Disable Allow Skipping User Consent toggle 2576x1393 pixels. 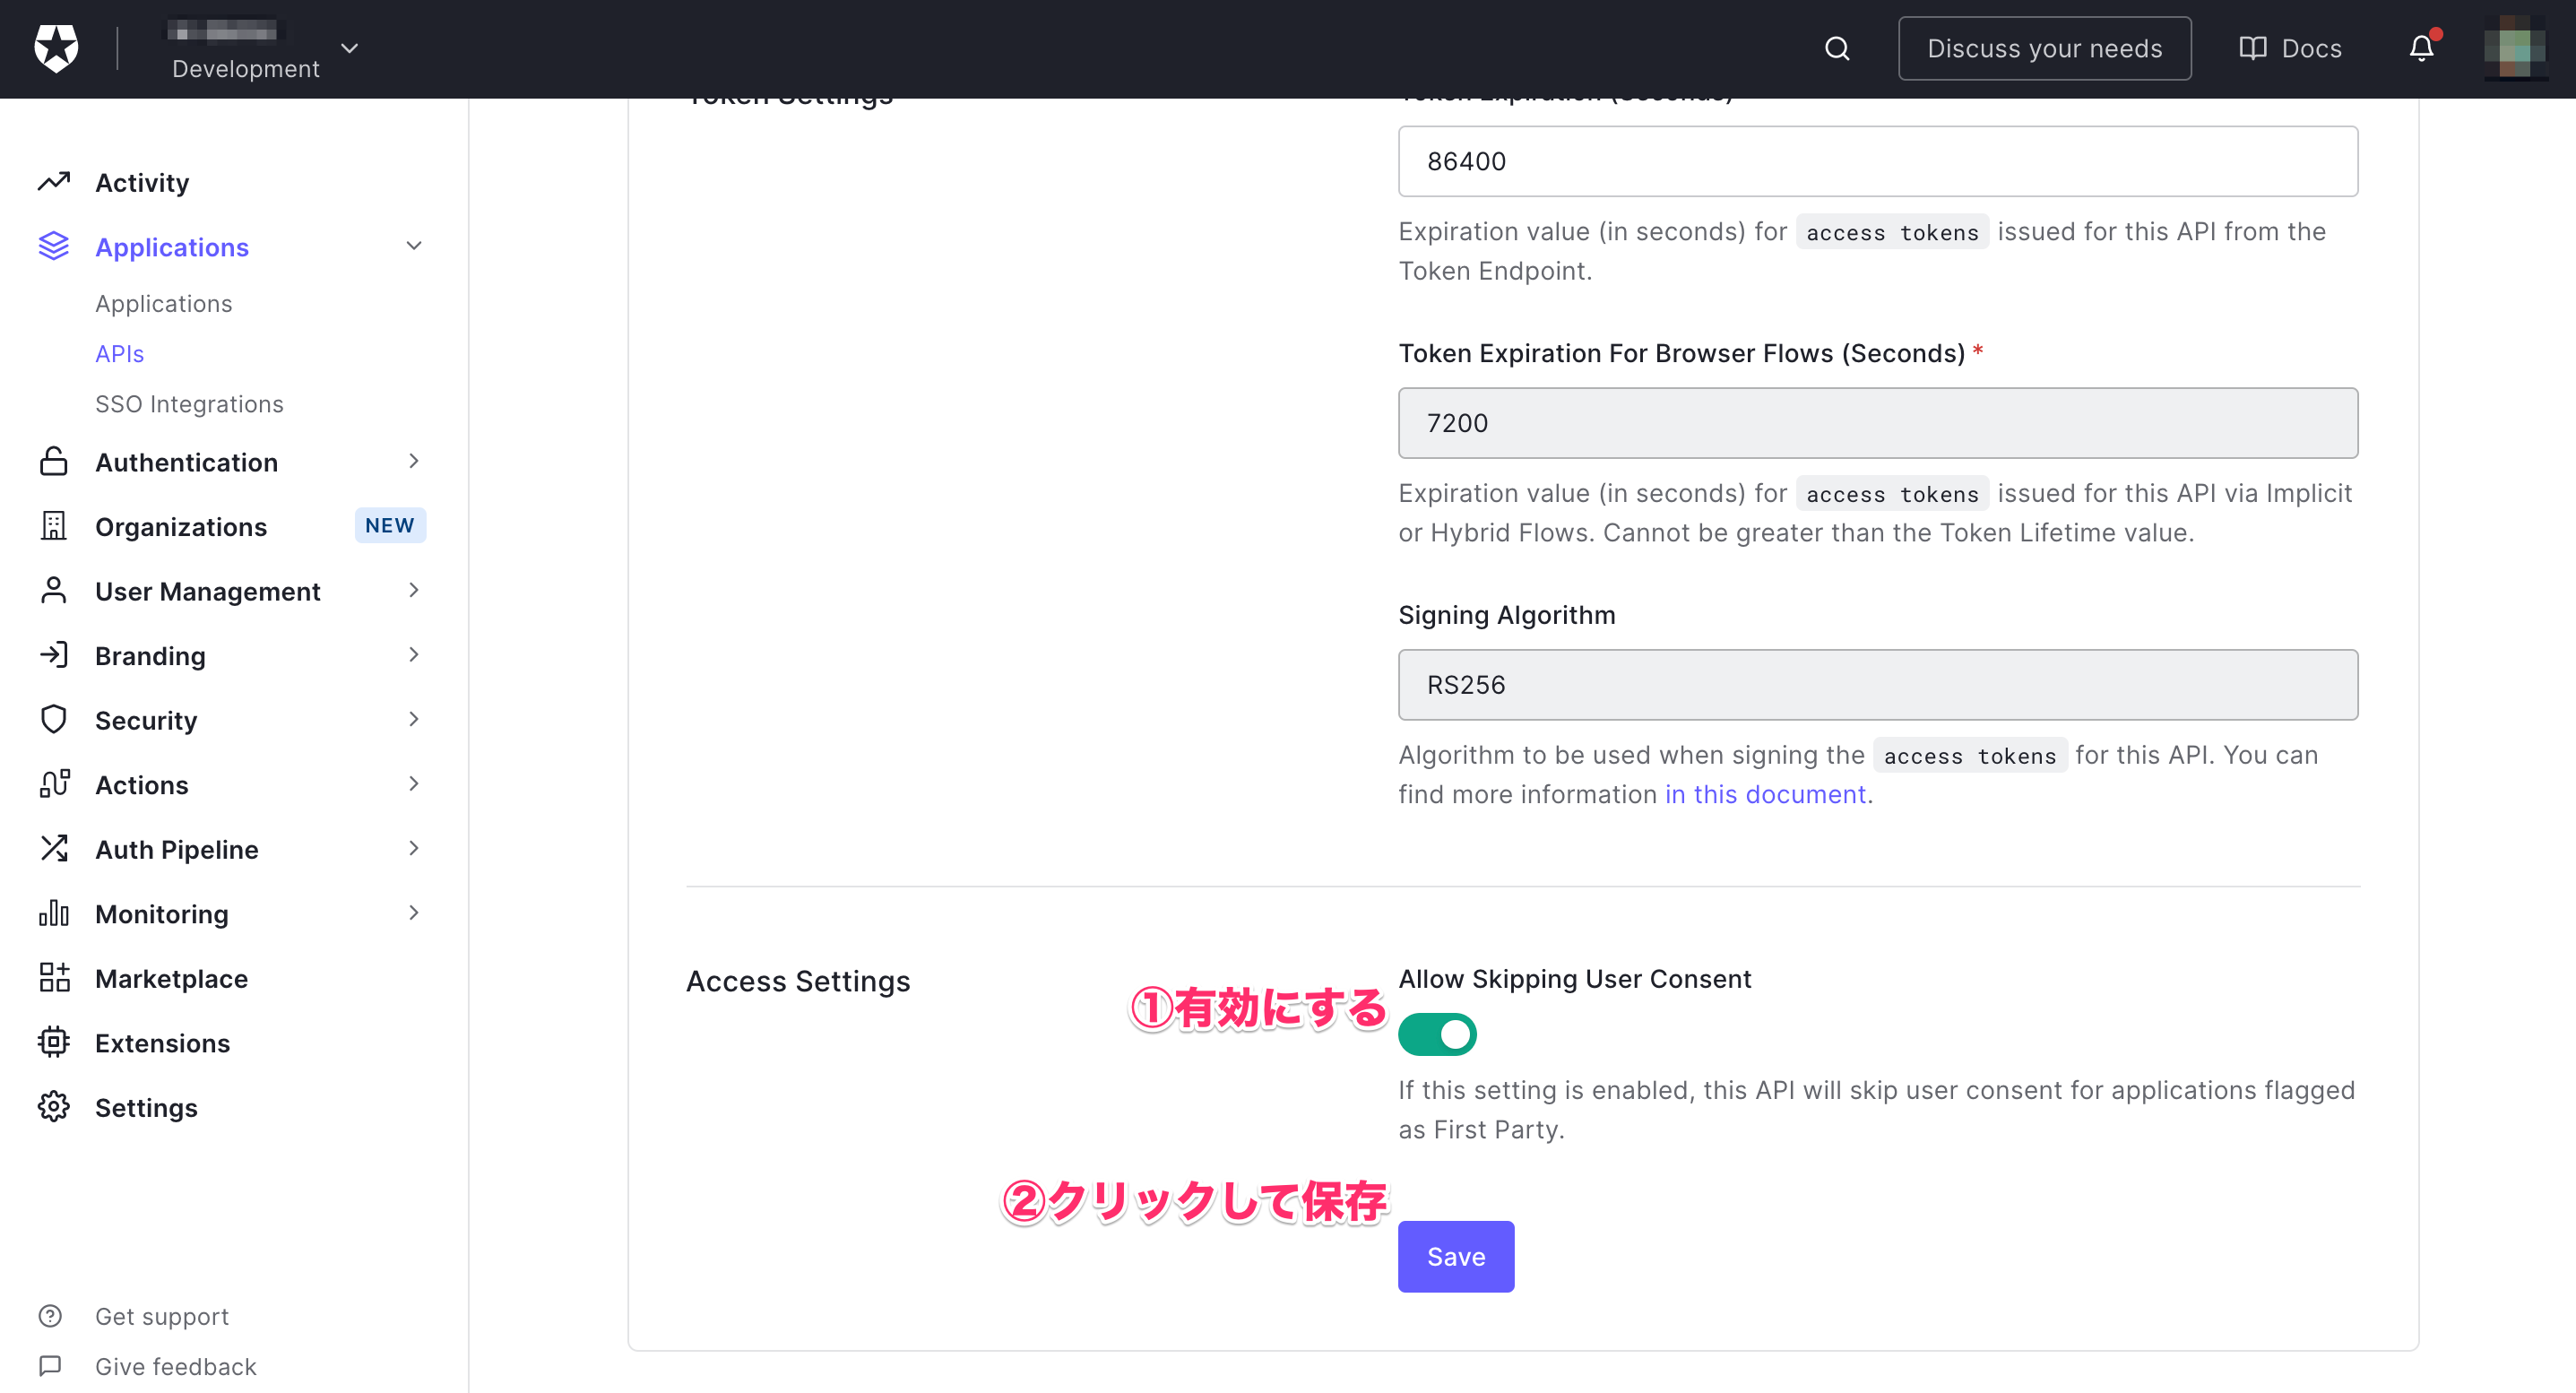[1436, 1034]
